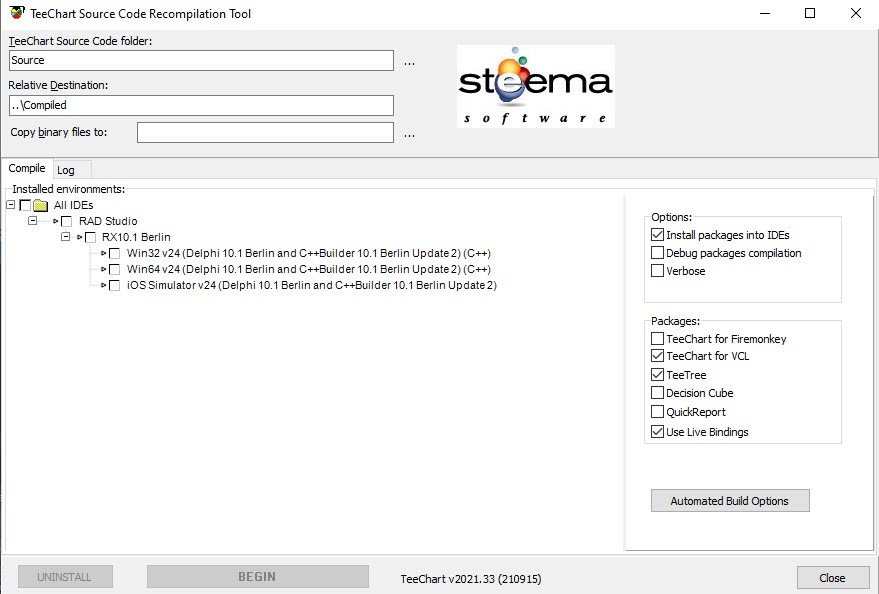Check the Win32 v24 platform checkbox
879x594 pixels.
pos(114,253)
